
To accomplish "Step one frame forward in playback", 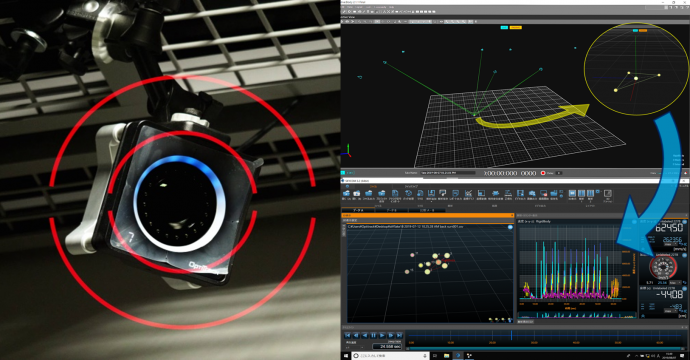I will click(391, 335).
